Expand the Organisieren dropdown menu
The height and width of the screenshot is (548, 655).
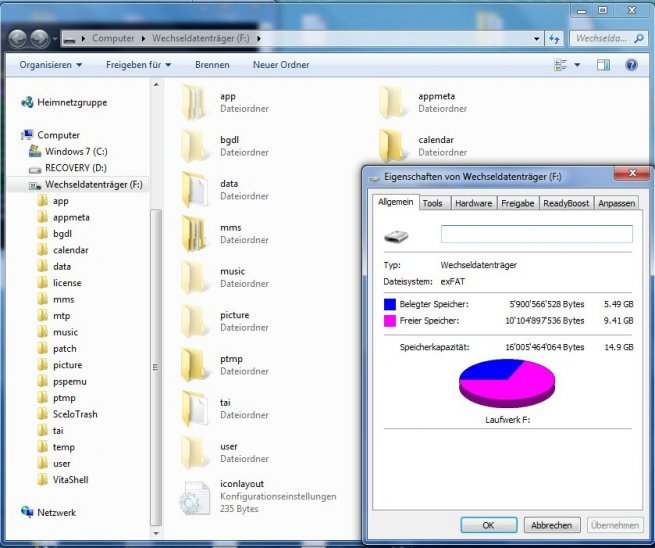[50, 65]
